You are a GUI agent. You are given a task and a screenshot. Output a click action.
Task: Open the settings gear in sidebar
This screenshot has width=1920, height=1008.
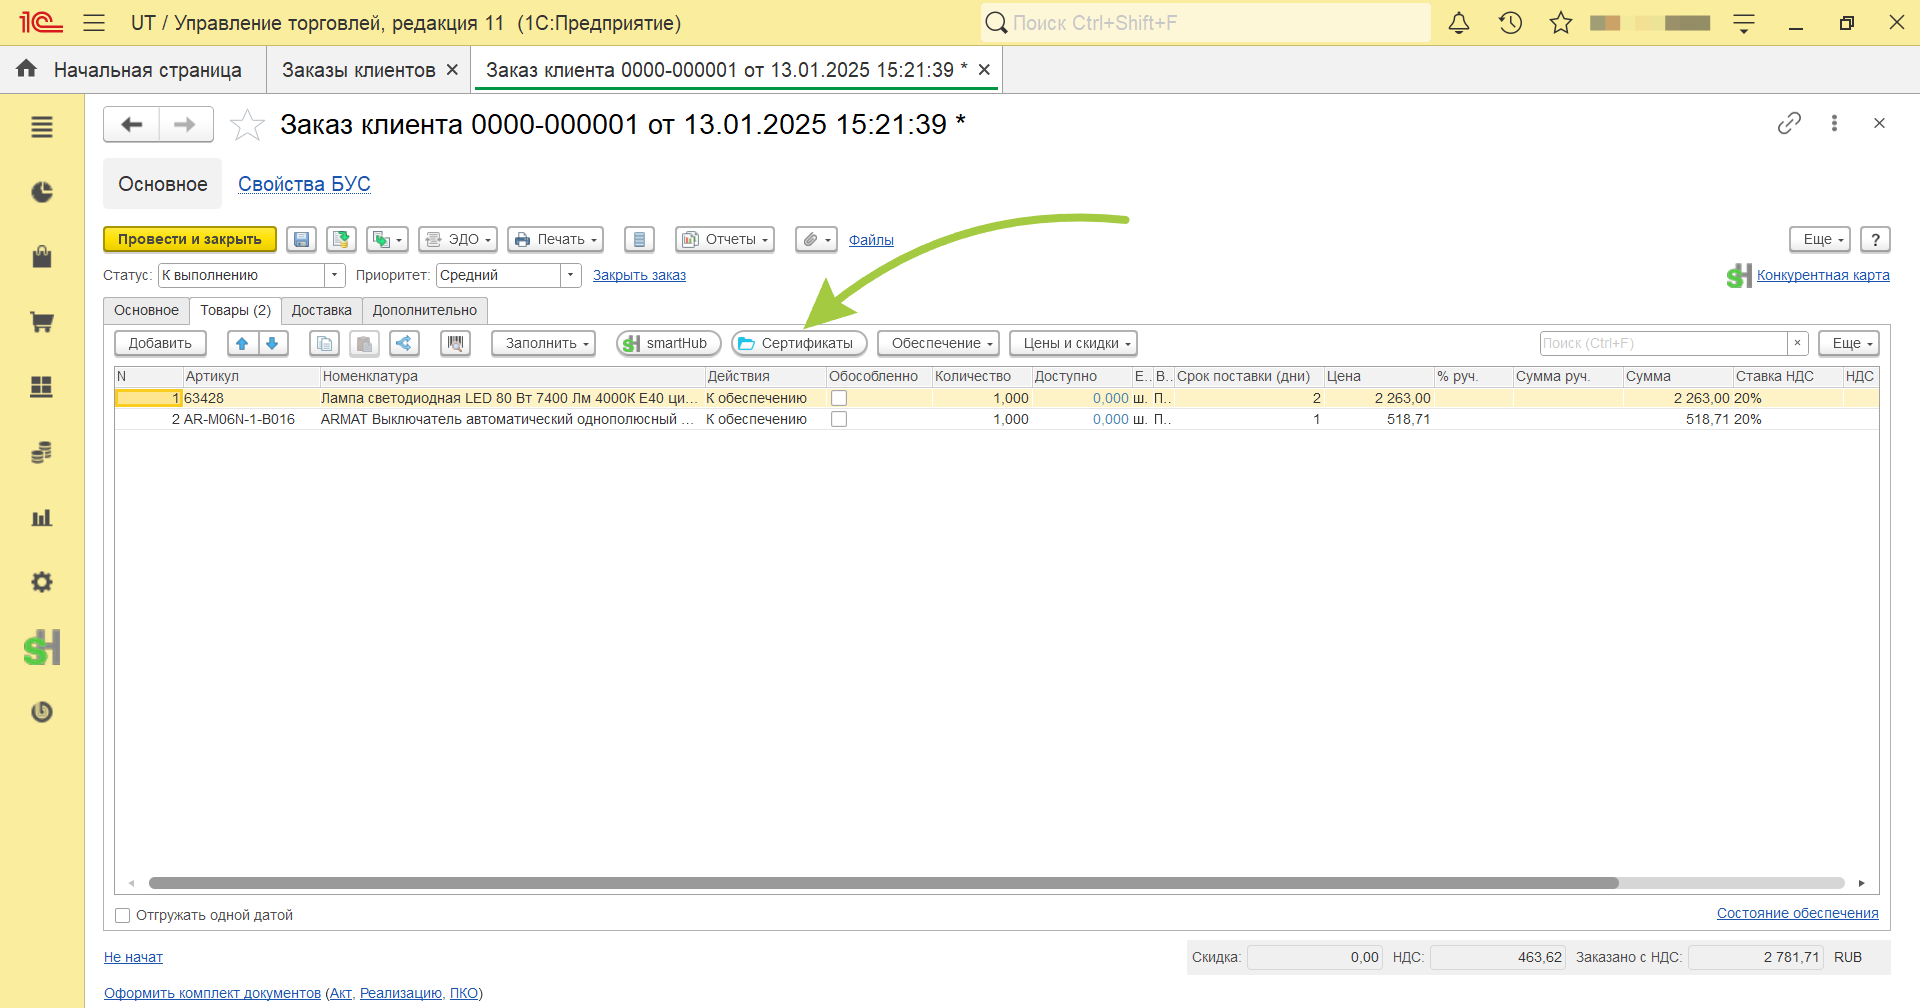42,582
